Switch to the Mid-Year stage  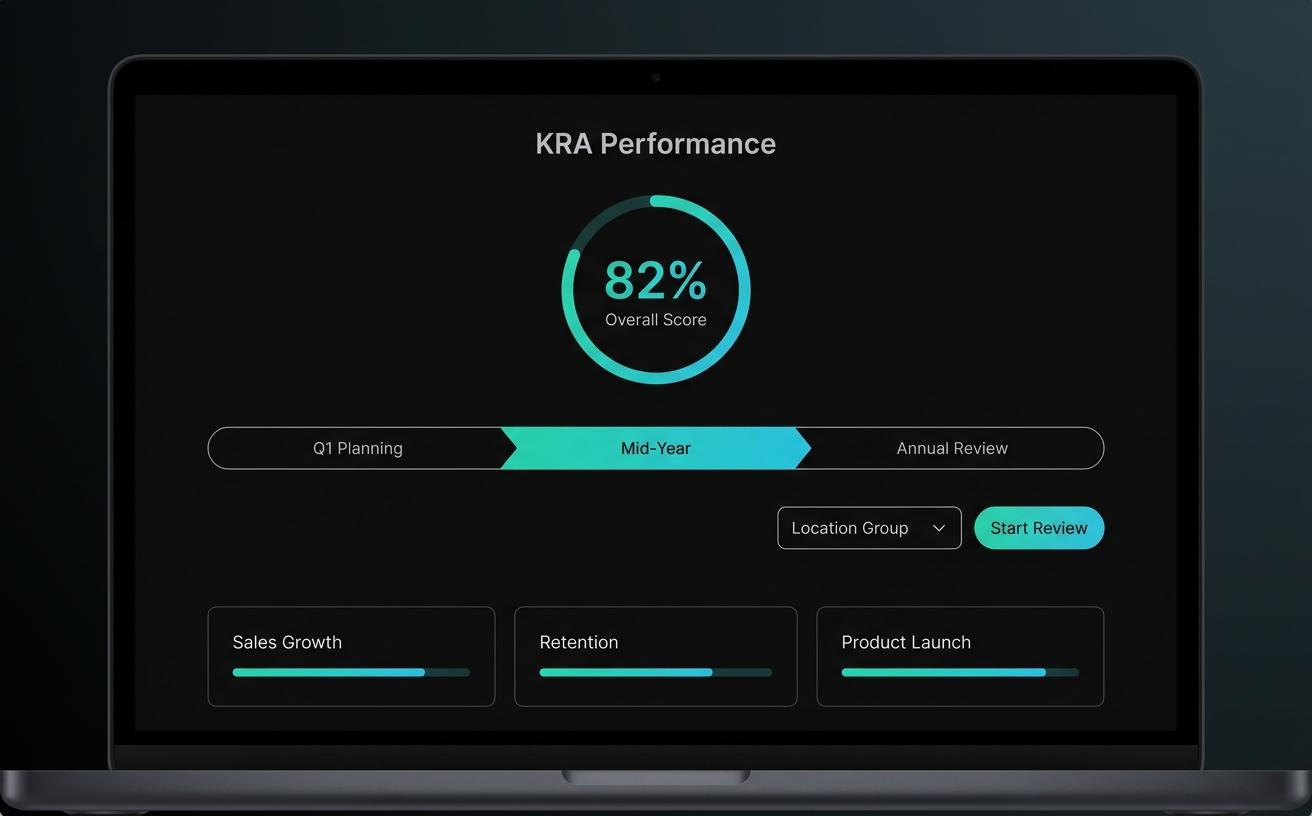pyautogui.click(x=656, y=448)
